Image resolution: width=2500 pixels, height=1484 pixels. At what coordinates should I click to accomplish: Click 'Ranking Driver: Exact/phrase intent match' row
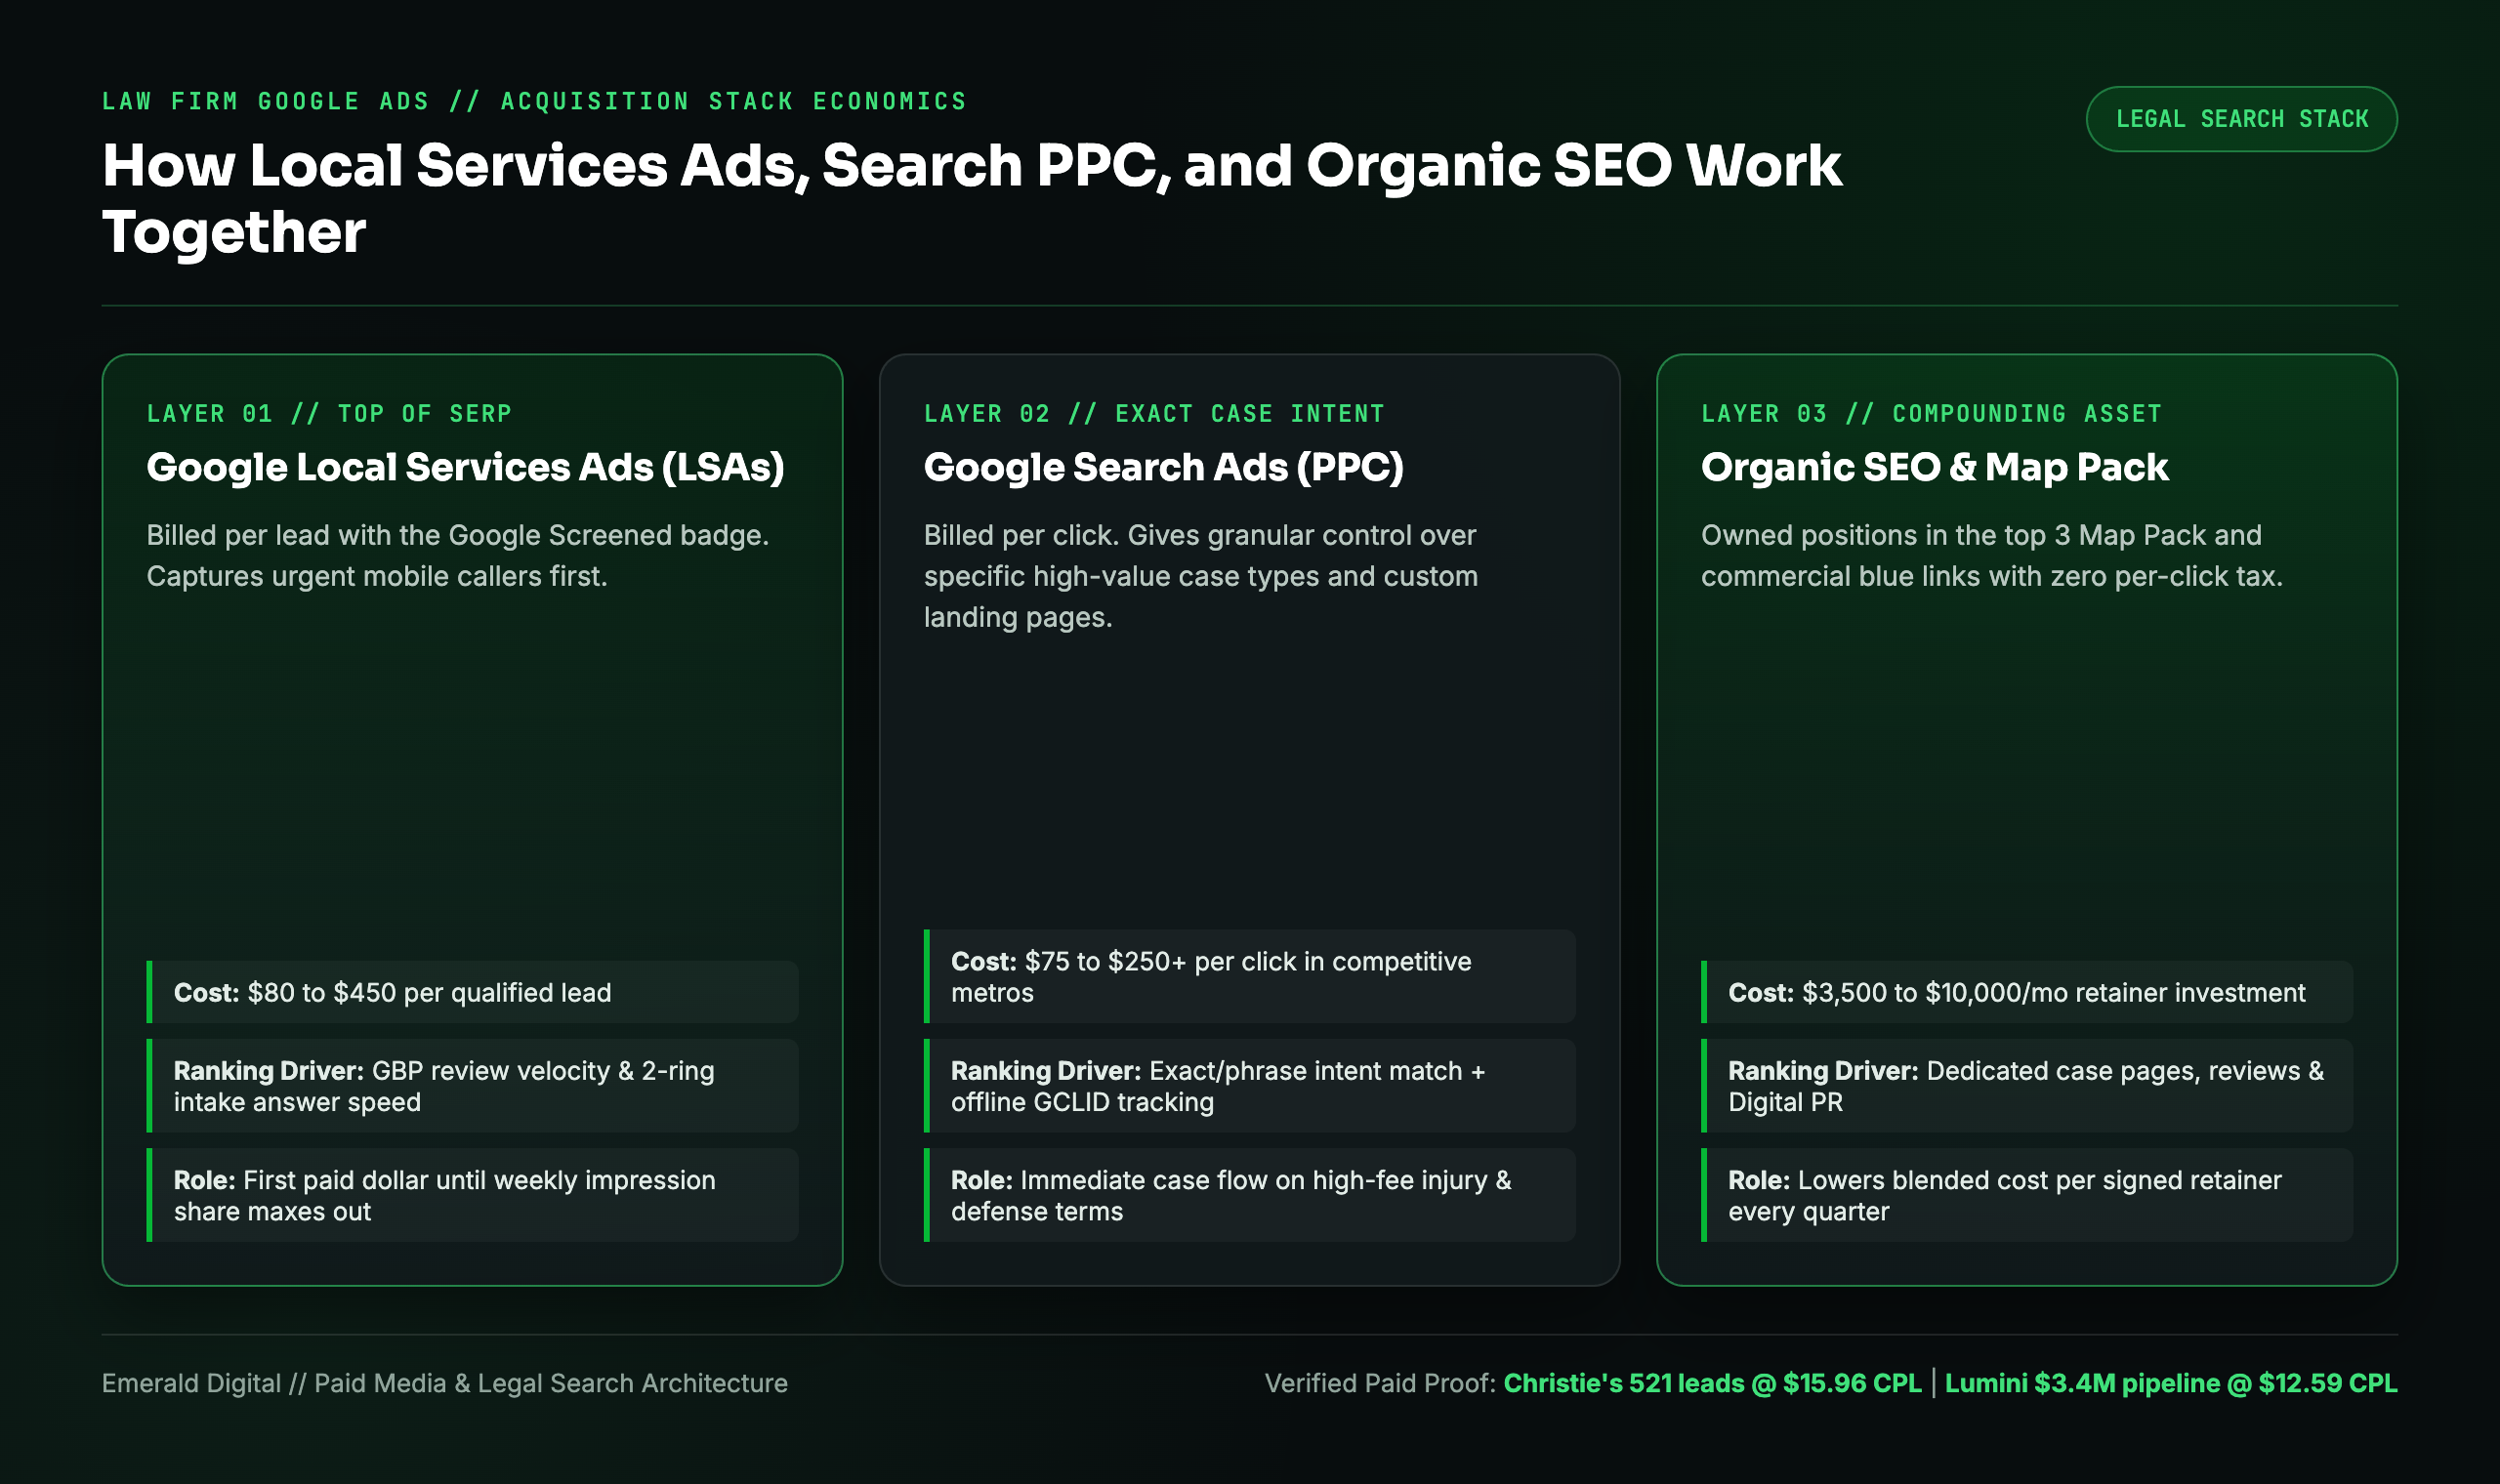pos(1249,1085)
